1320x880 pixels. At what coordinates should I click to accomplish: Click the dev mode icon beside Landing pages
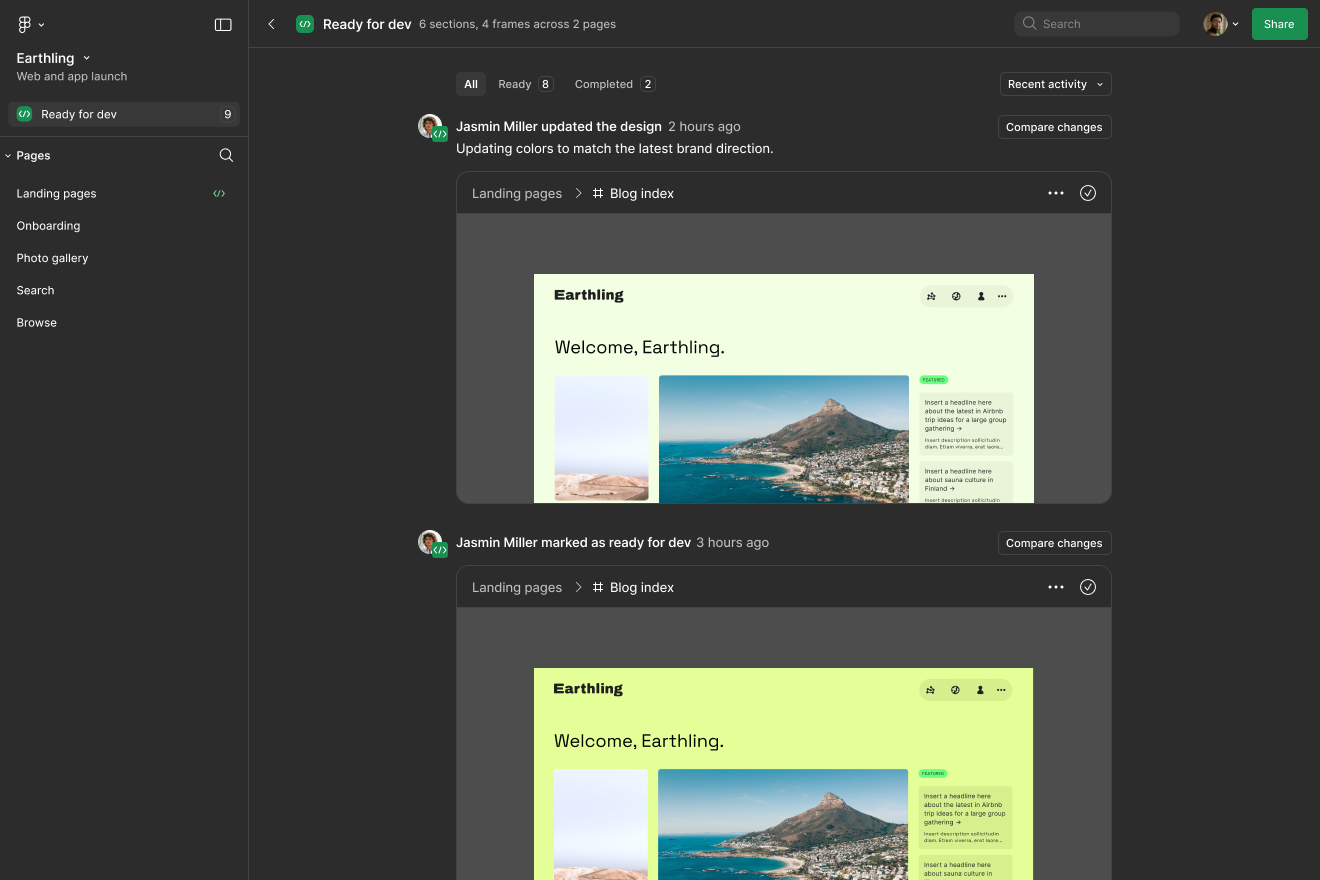click(219, 193)
